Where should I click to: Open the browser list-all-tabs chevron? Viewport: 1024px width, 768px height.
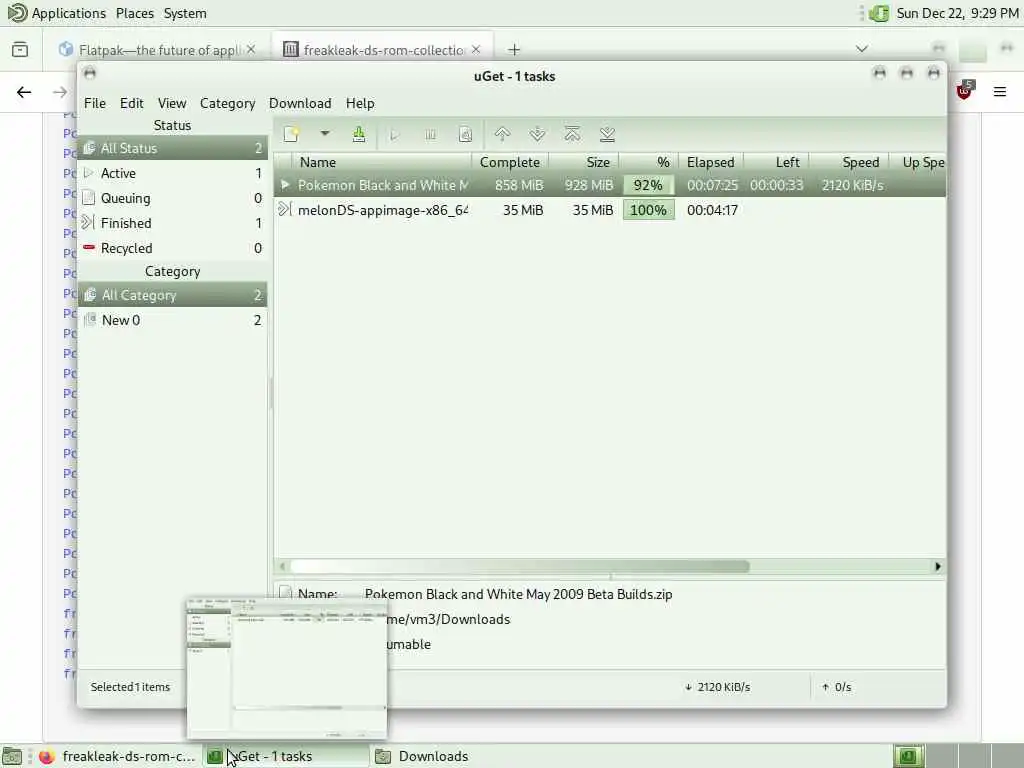861,49
